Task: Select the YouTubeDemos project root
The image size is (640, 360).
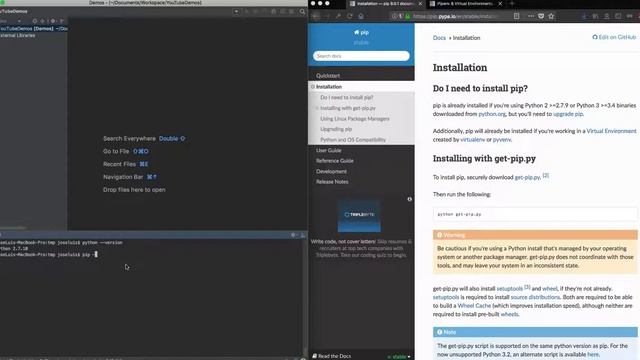Action: coord(33,29)
